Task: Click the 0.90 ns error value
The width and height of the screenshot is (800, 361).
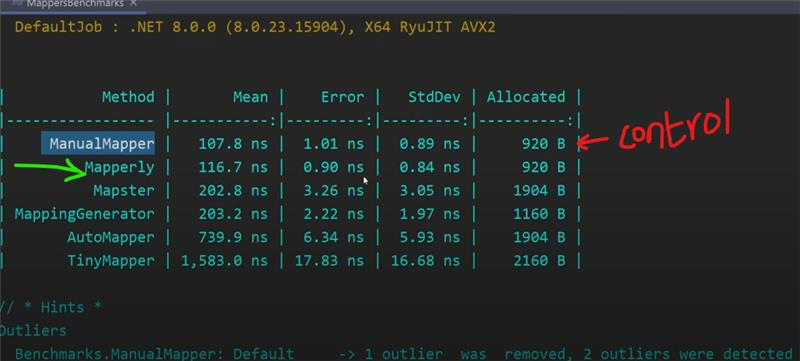Action: tap(334, 167)
